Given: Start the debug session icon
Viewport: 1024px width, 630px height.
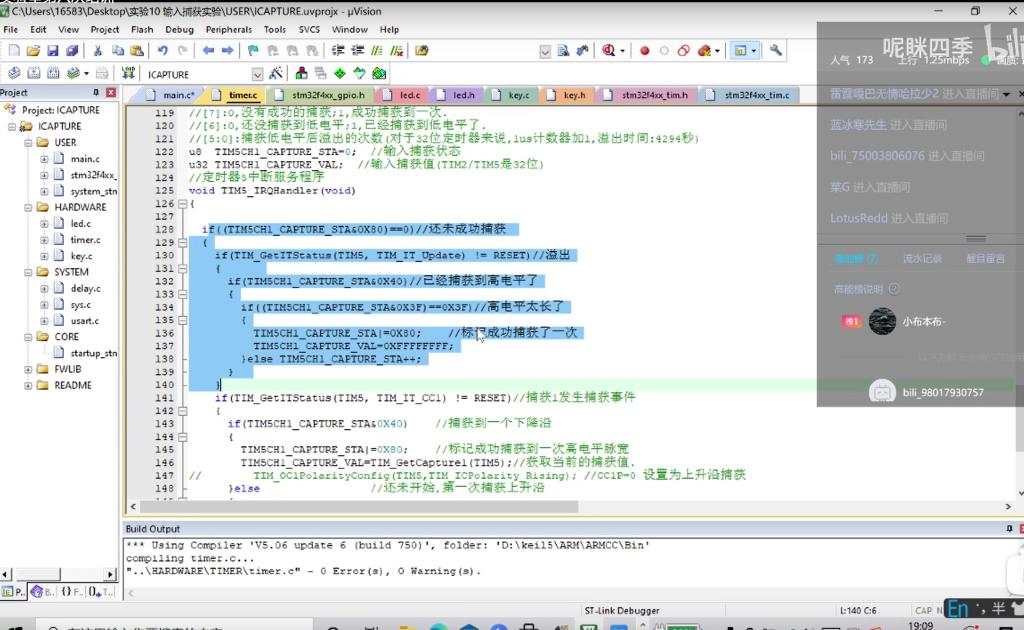Looking at the screenshot, I should pos(608,50).
